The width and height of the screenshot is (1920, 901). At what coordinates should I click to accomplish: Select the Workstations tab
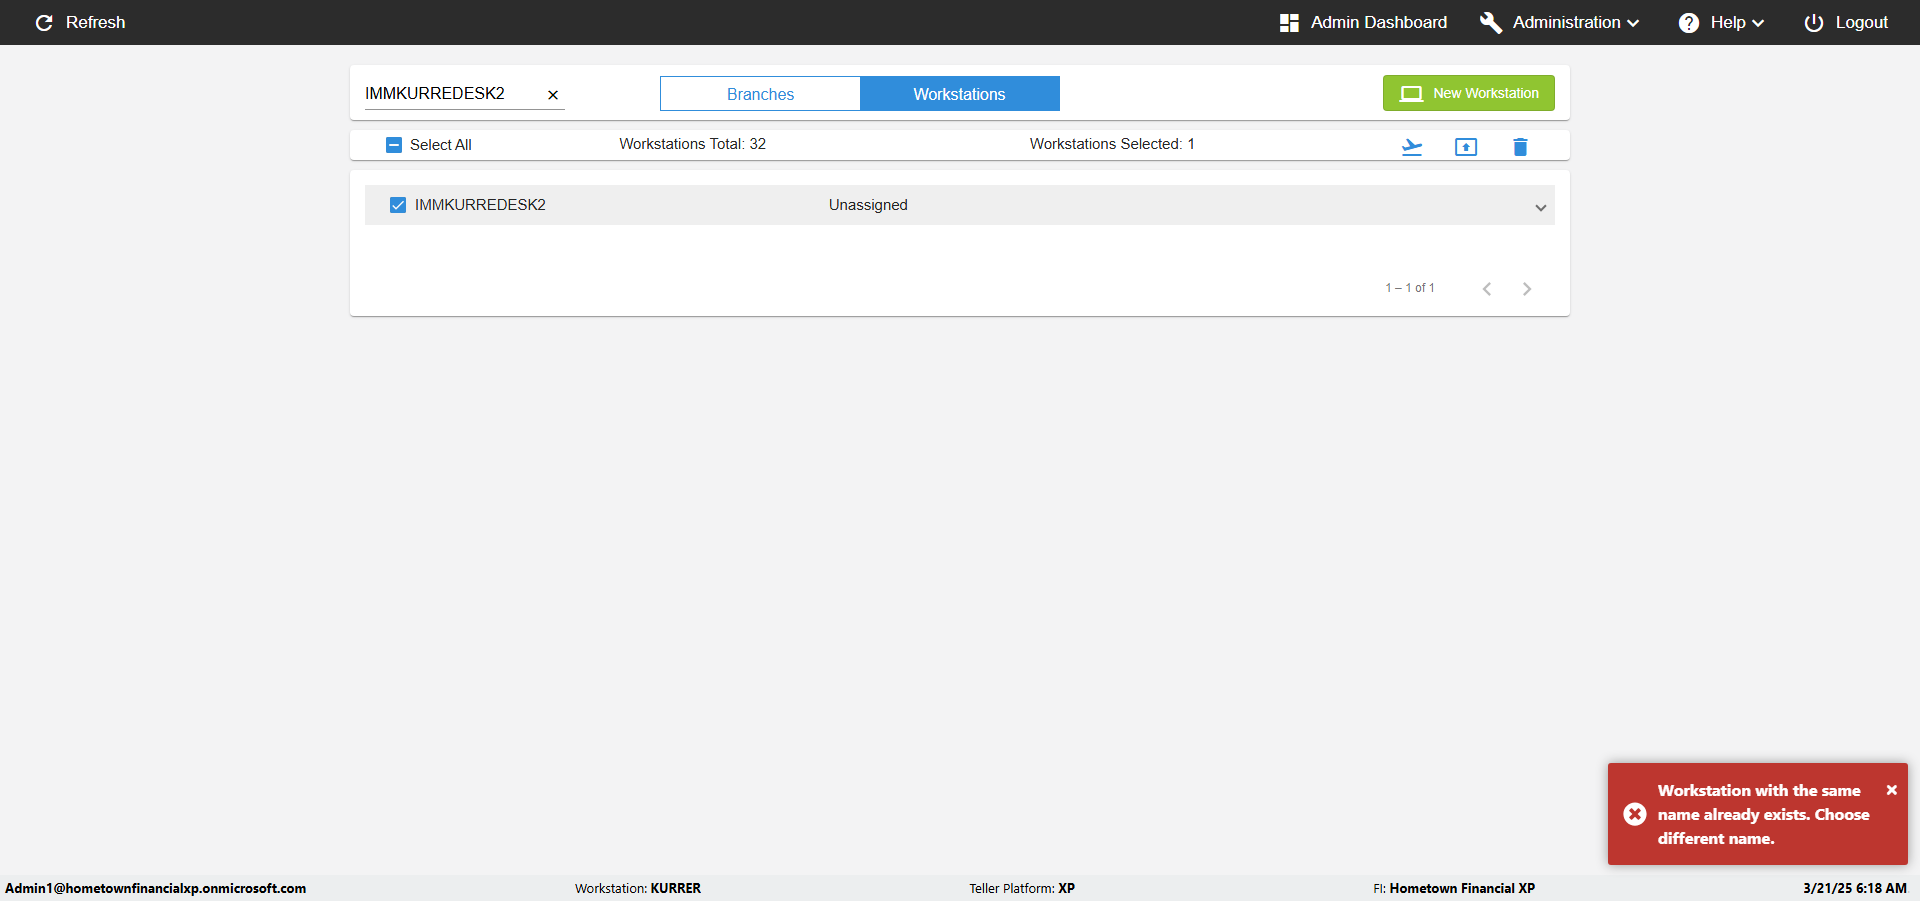(960, 94)
